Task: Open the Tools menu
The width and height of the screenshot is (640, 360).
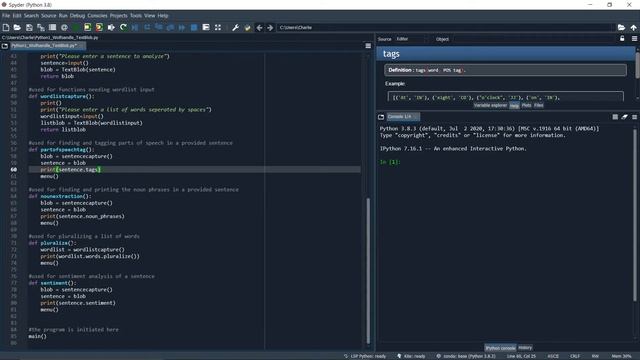Action: tap(136, 16)
